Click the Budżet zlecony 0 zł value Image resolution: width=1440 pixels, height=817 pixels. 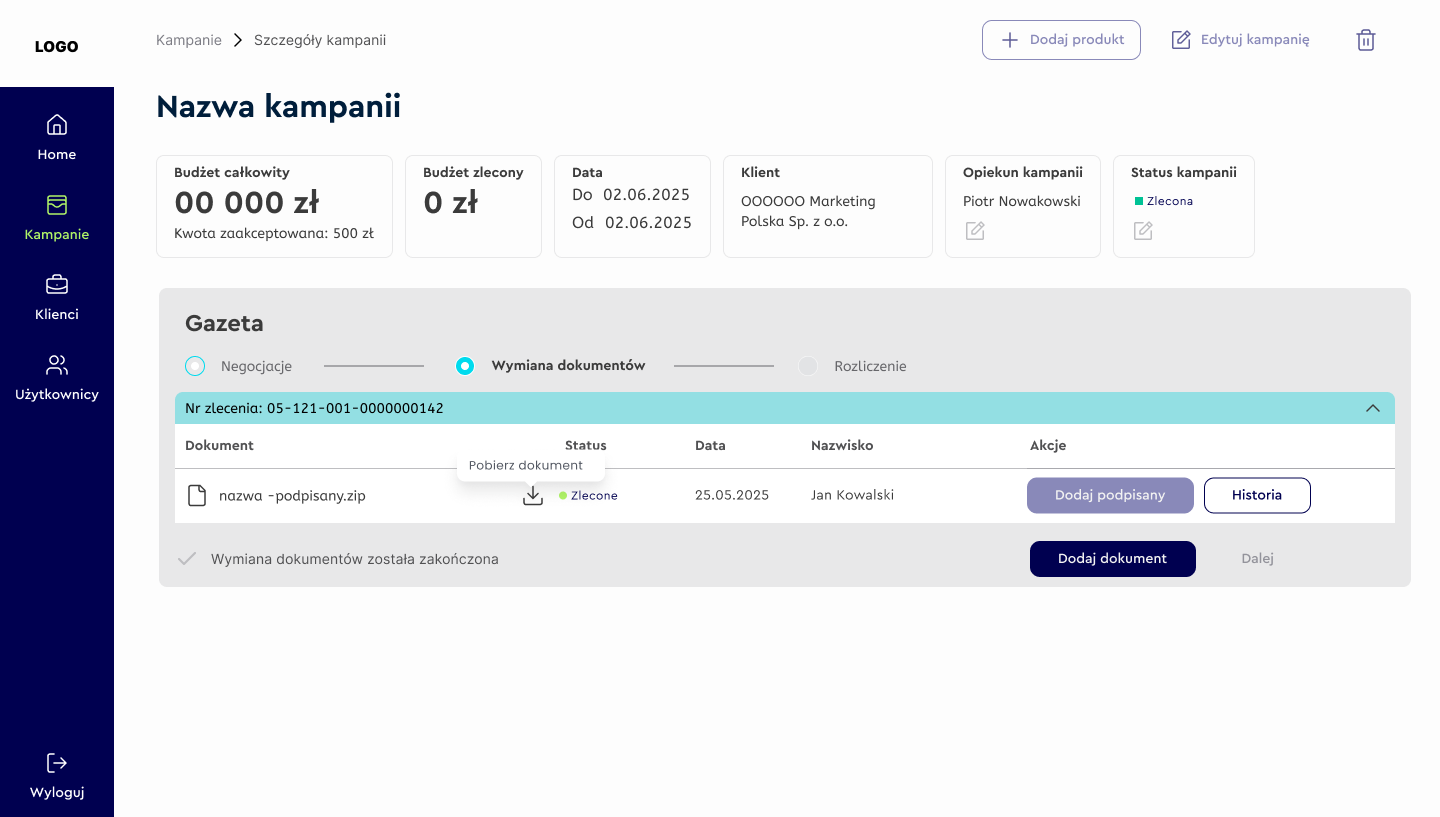tap(451, 203)
